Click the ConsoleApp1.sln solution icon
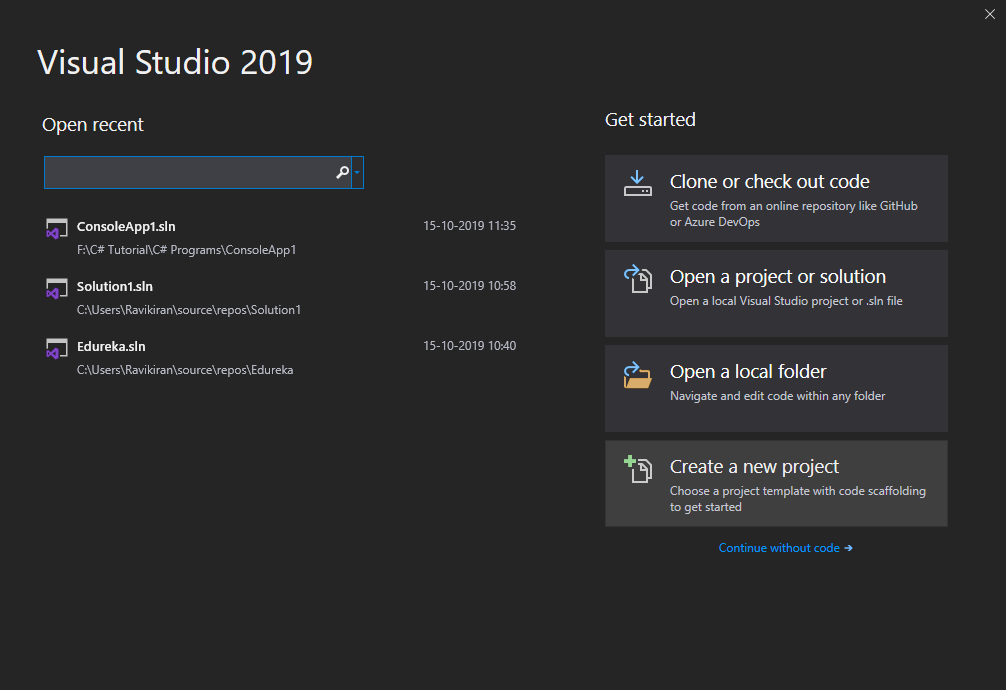1006x690 pixels. click(56, 229)
